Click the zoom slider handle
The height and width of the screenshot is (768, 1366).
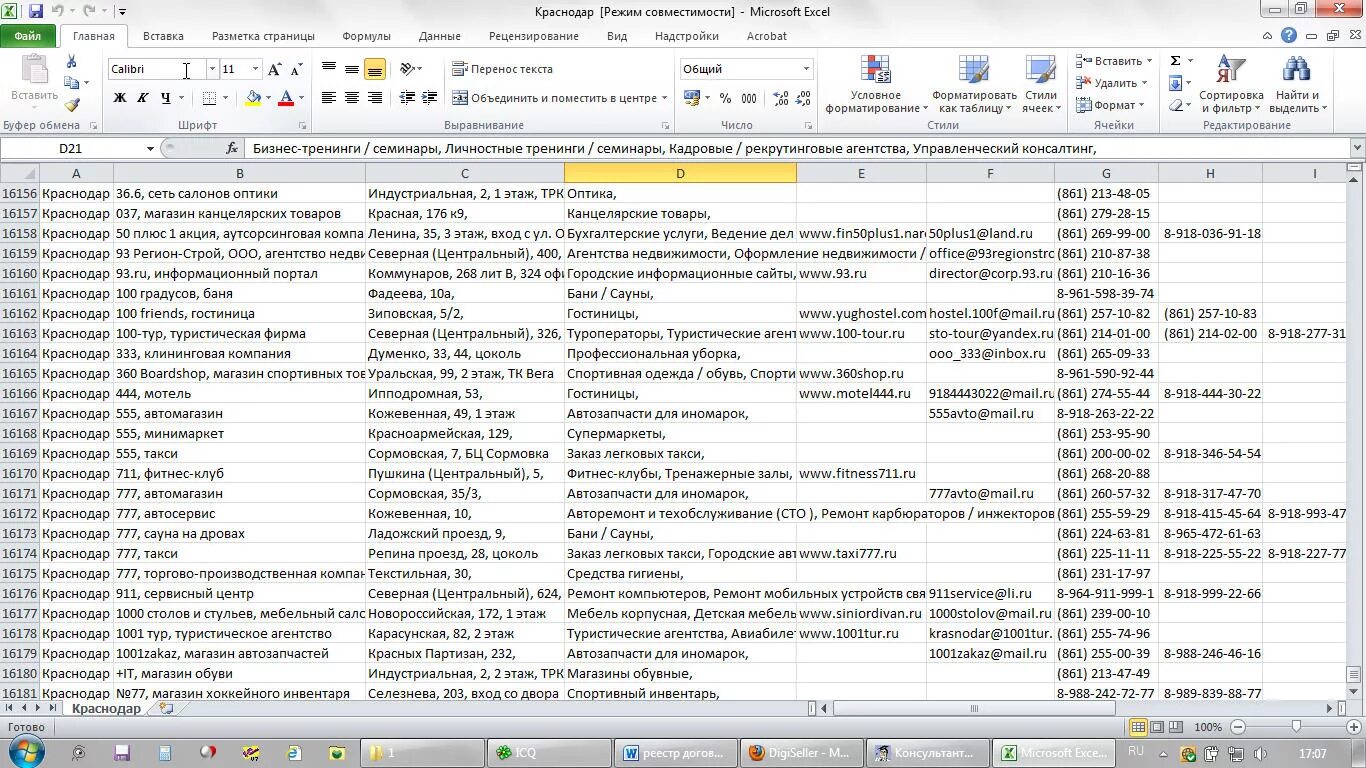point(1297,727)
